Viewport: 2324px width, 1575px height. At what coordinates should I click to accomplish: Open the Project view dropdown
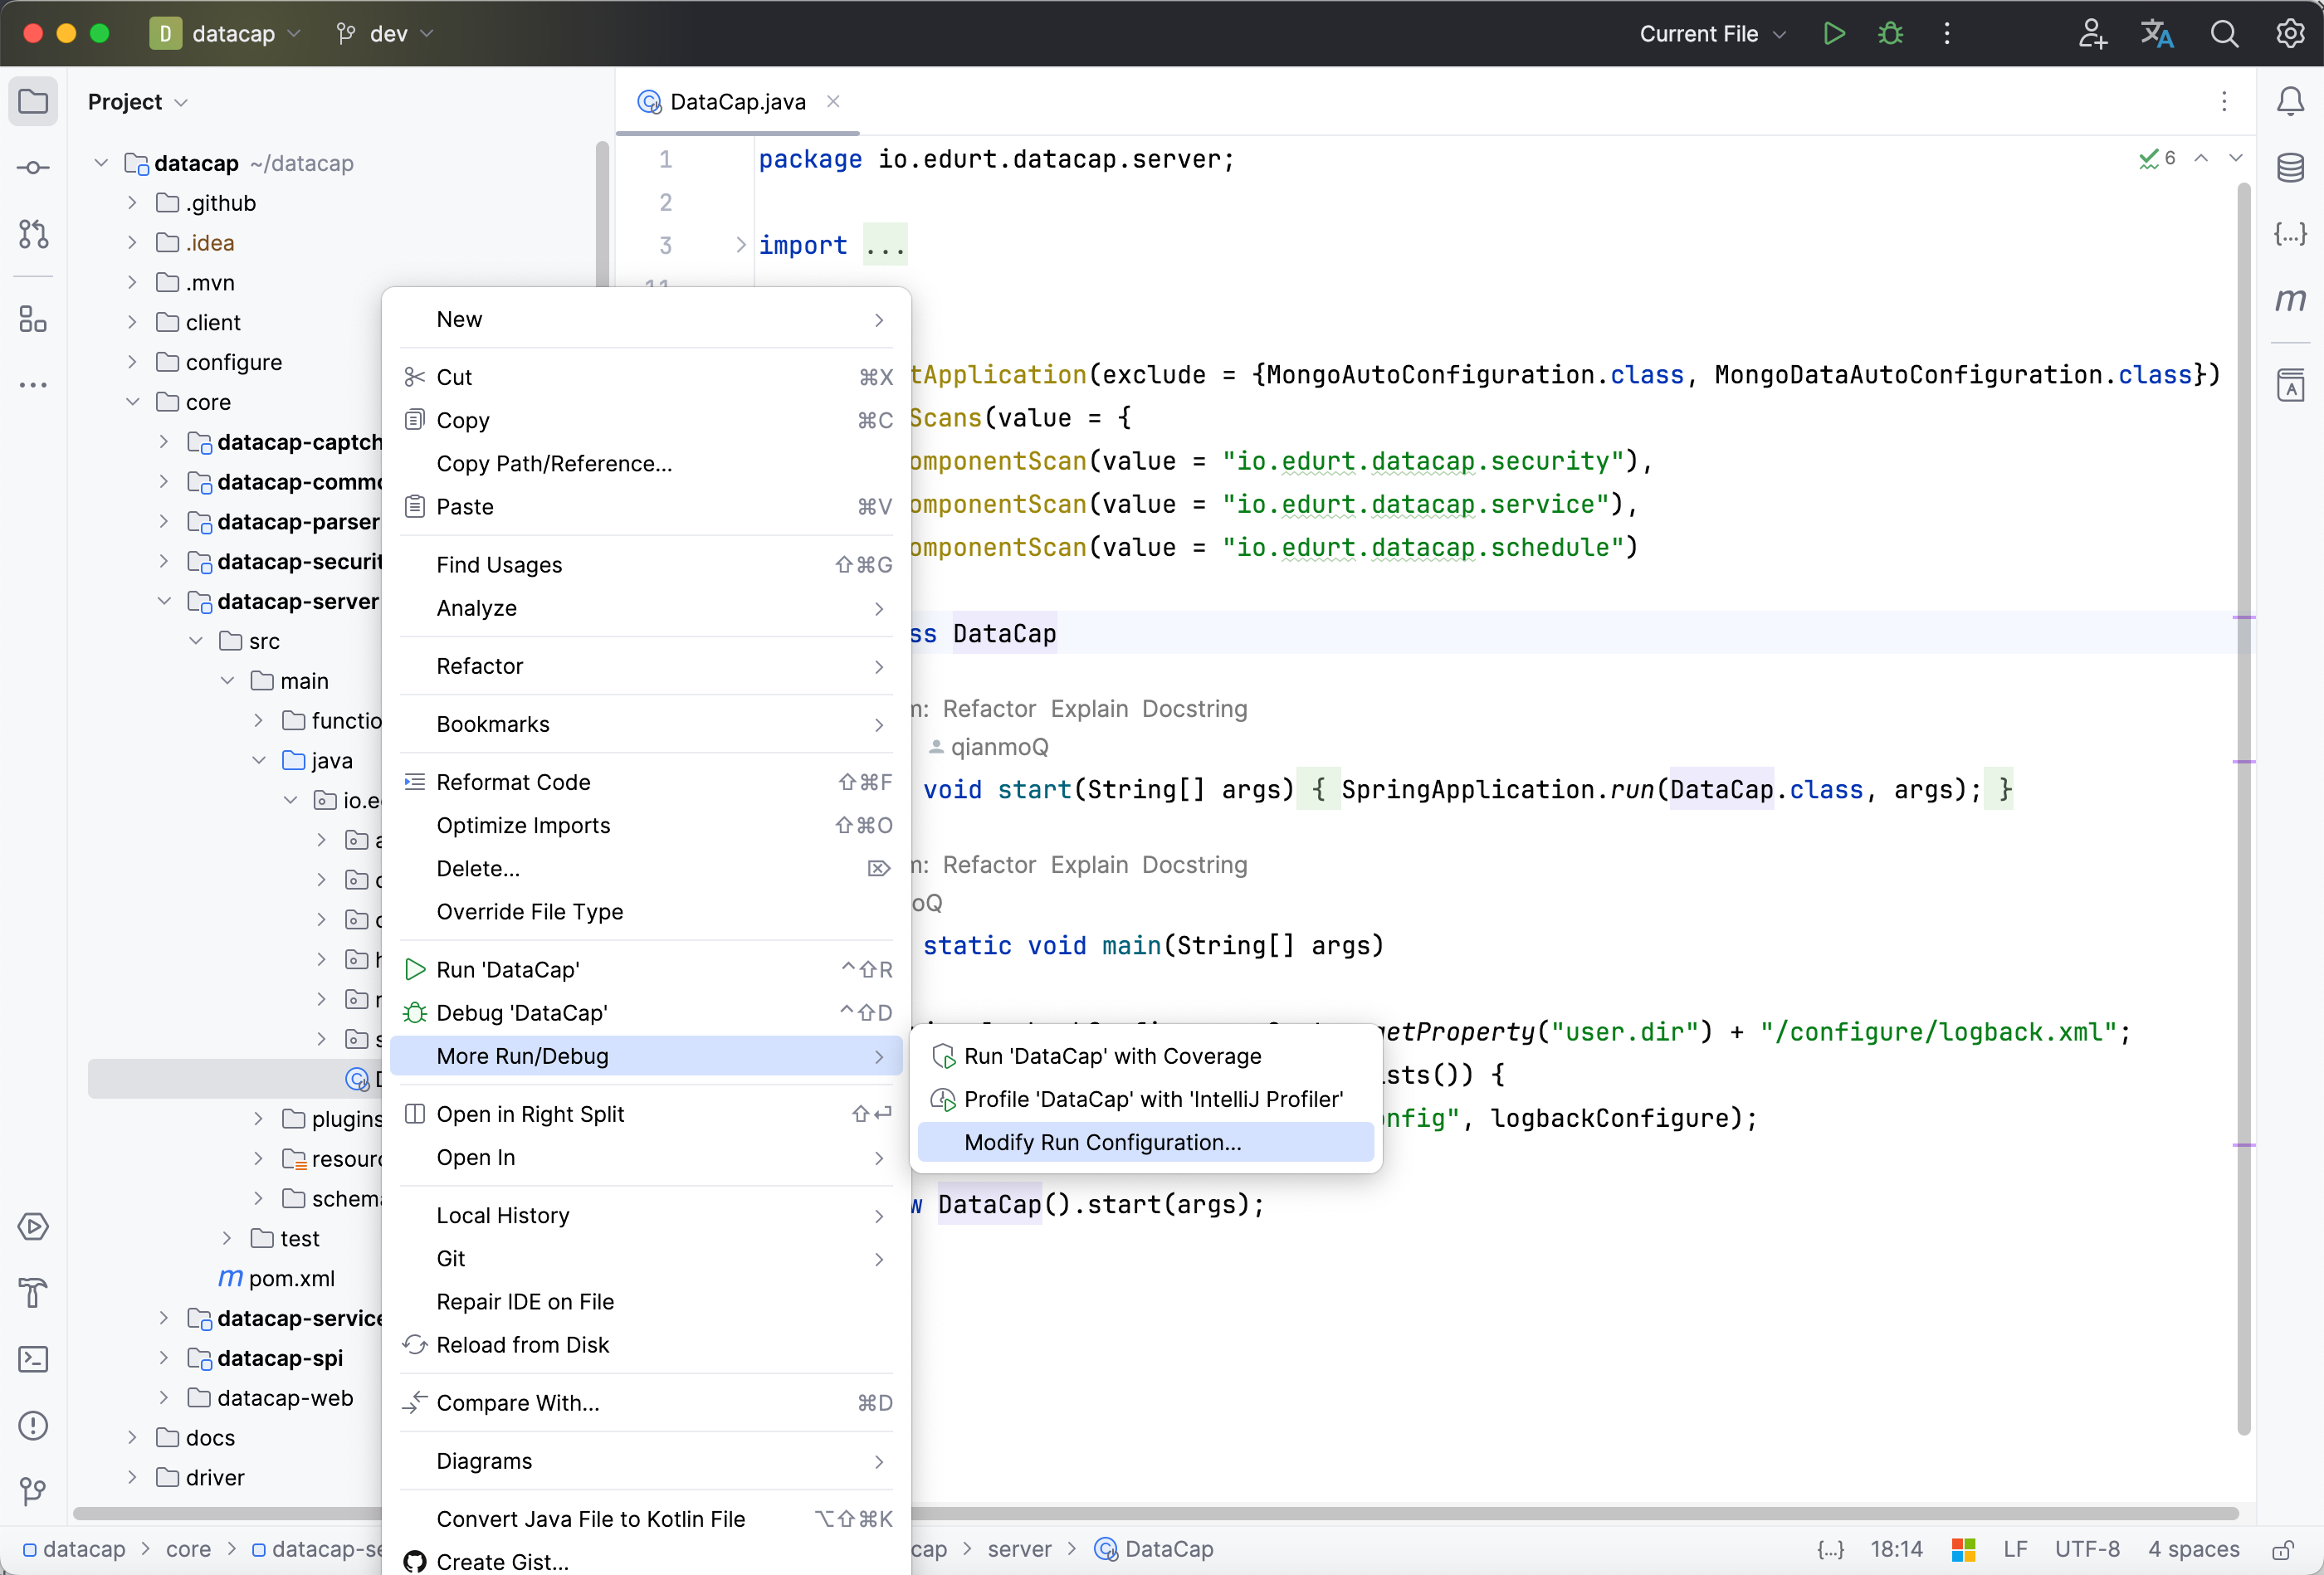[137, 101]
